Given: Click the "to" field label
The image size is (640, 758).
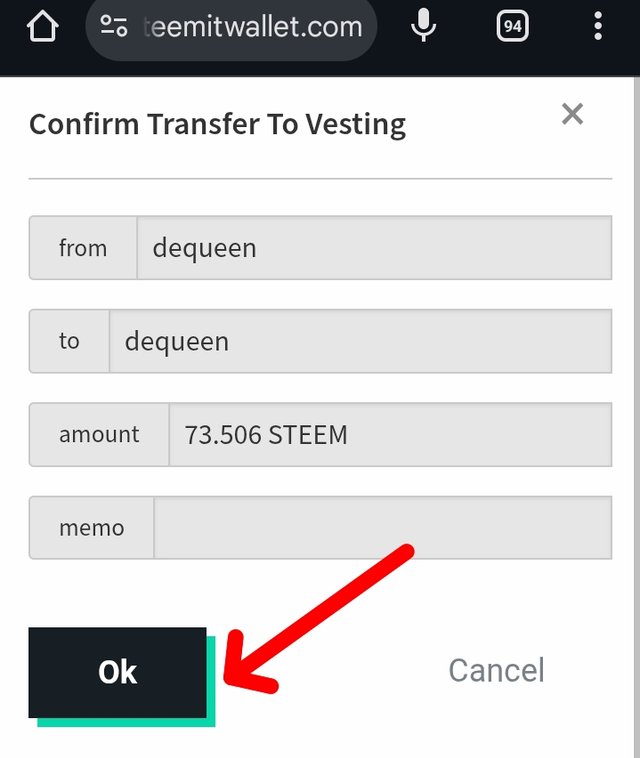Looking at the screenshot, I should pos(69,341).
